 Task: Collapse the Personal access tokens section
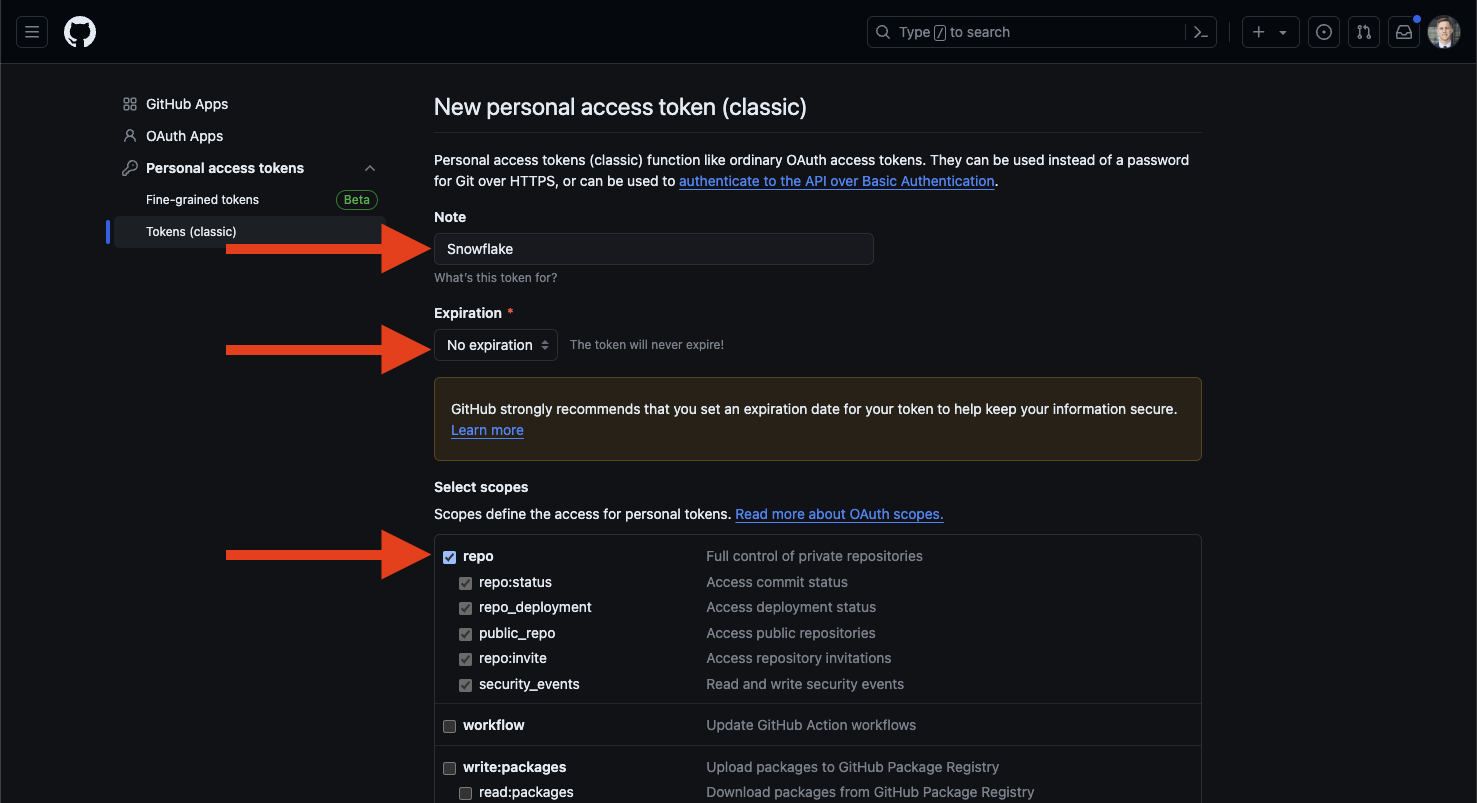click(x=370, y=168)
